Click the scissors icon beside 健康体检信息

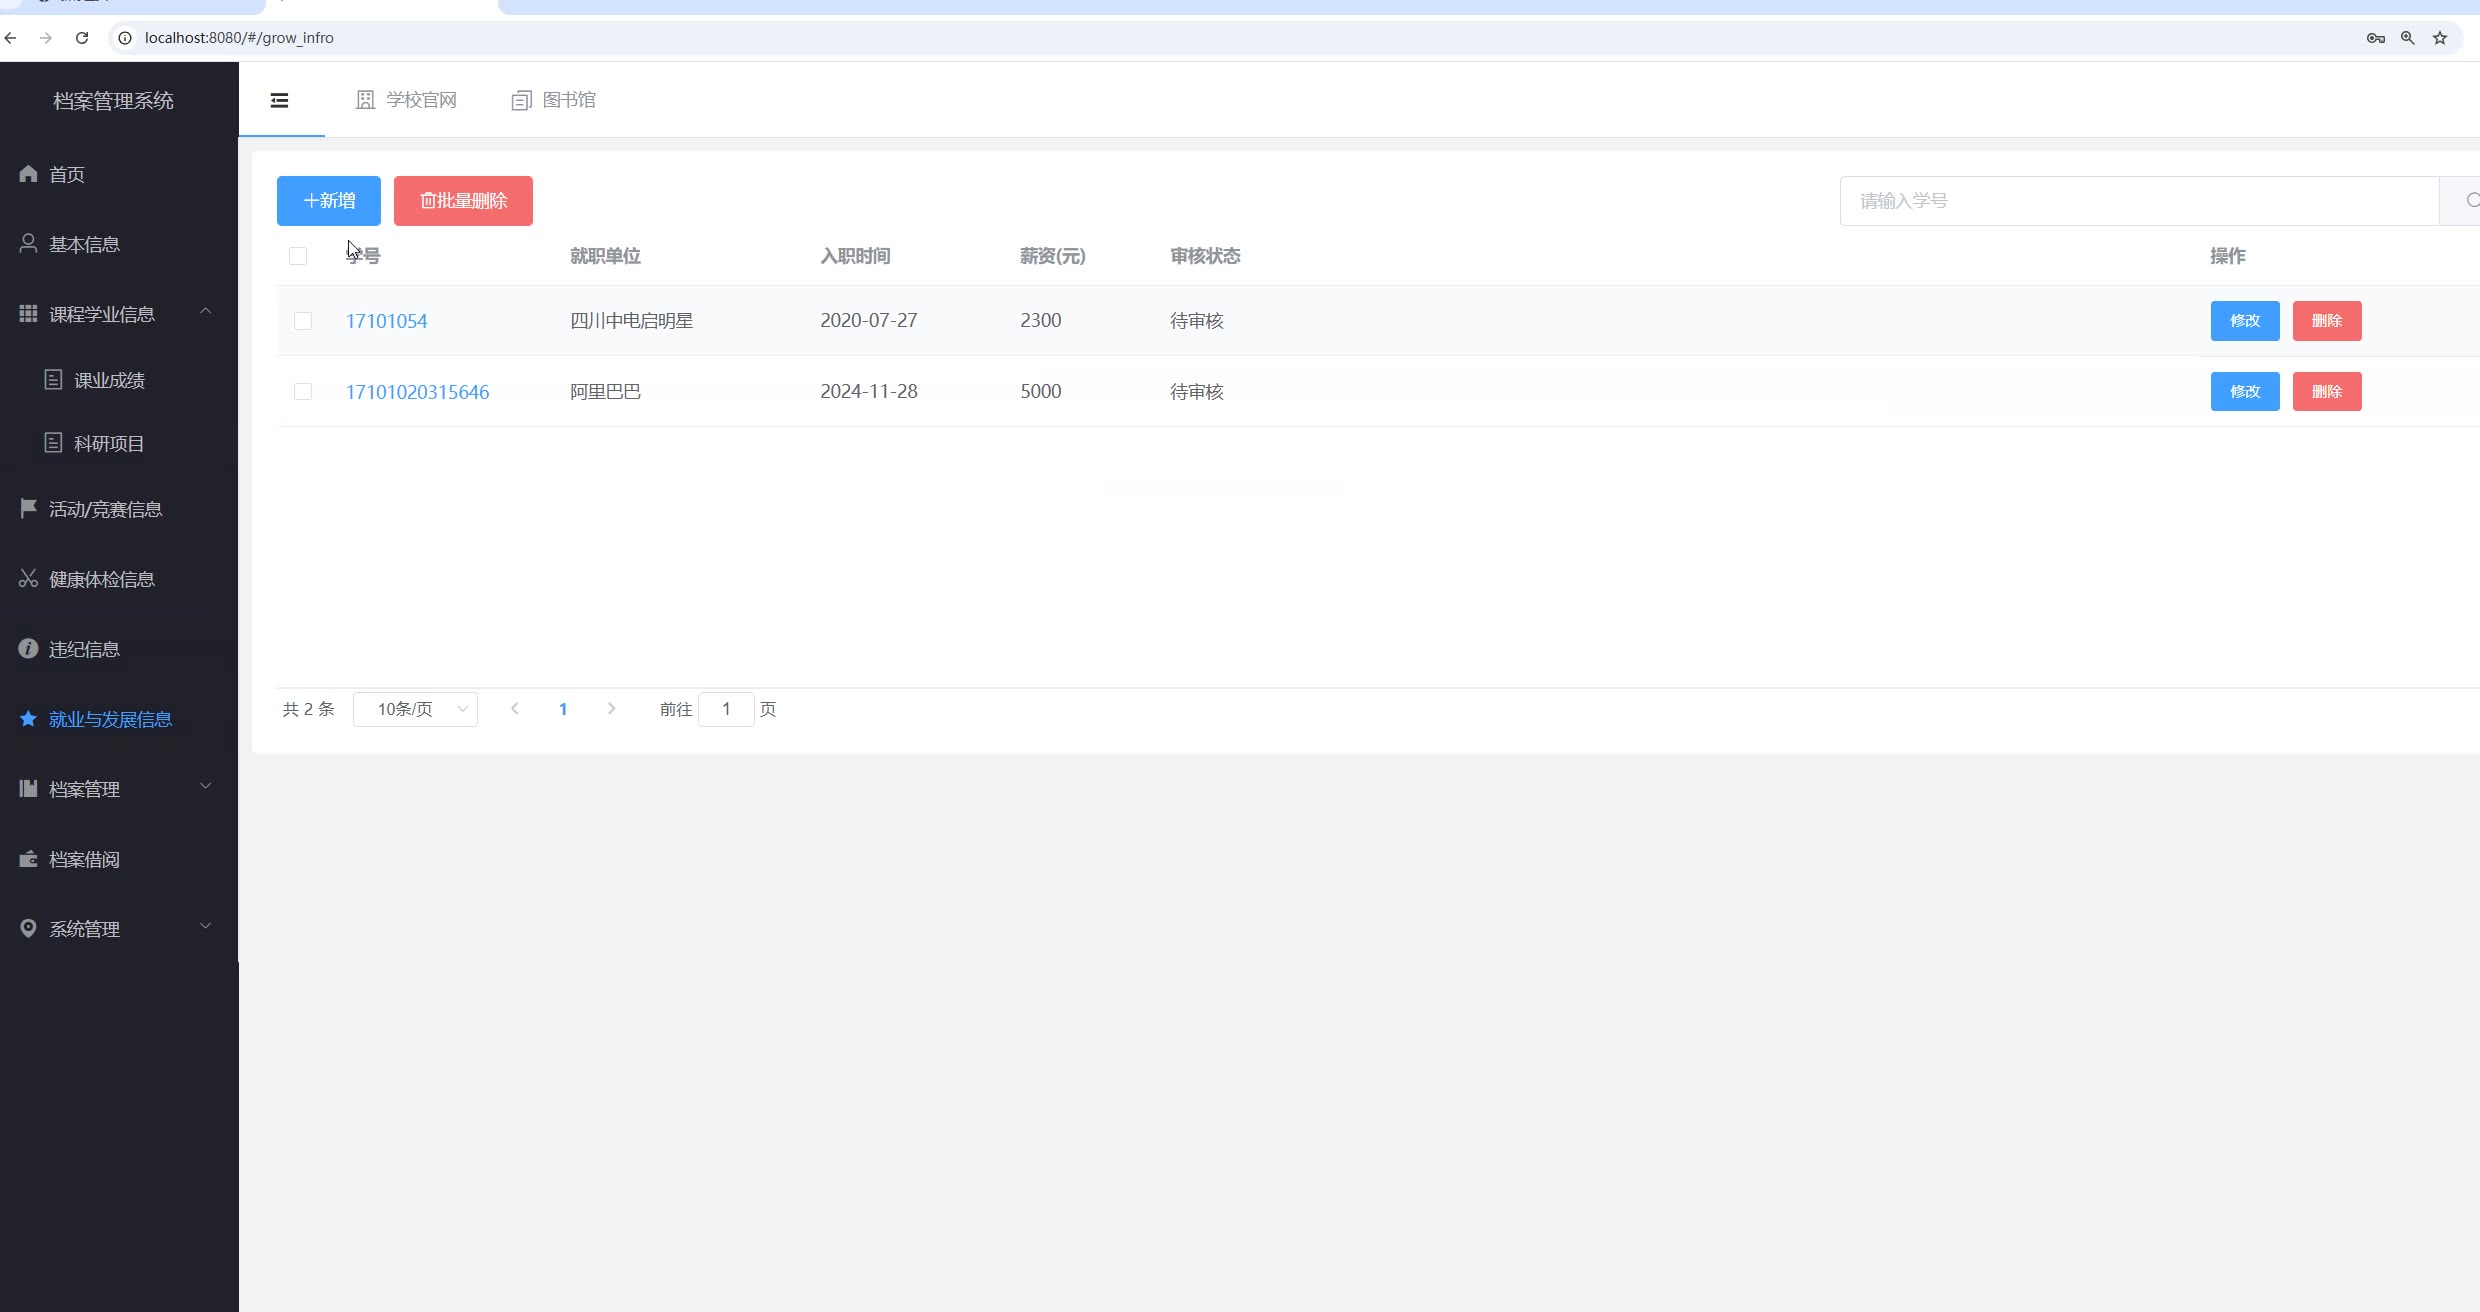[x=28, y=579]
